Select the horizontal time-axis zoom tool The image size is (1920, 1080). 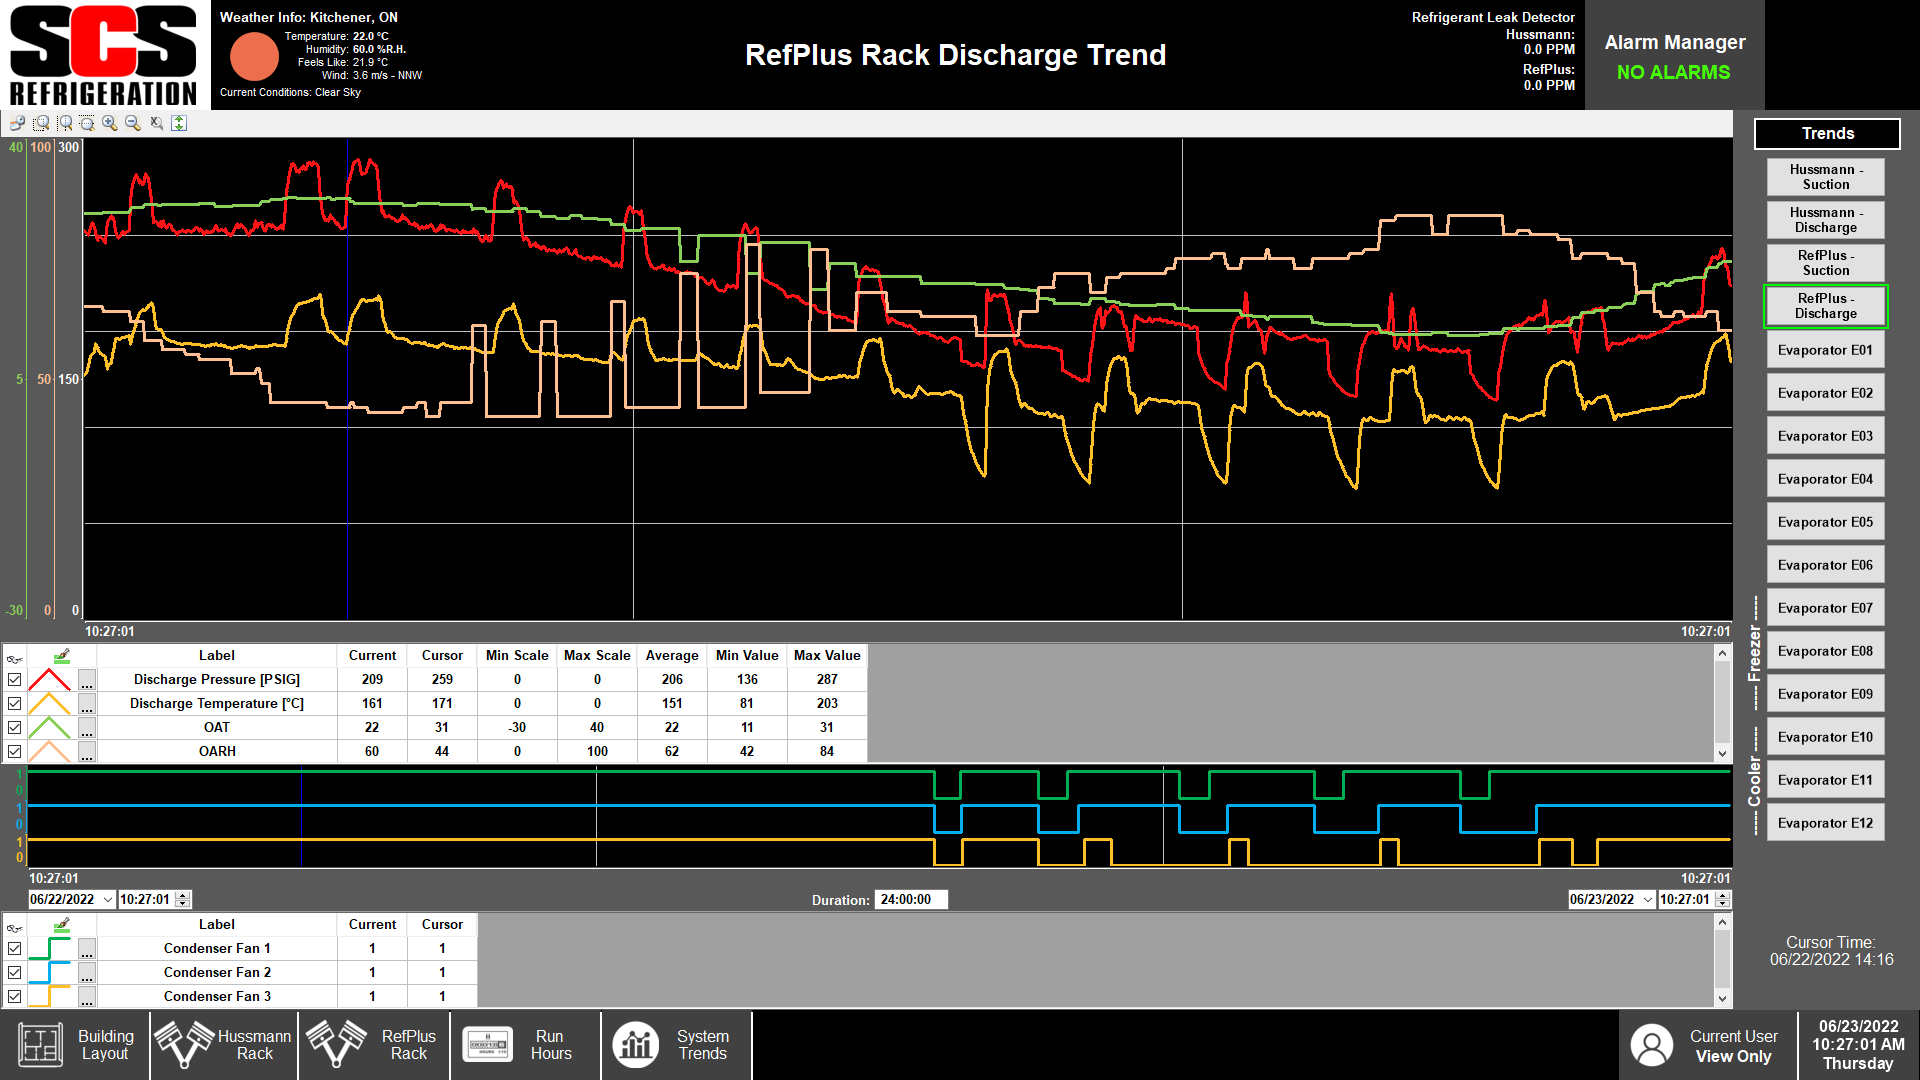click(65, 123)
